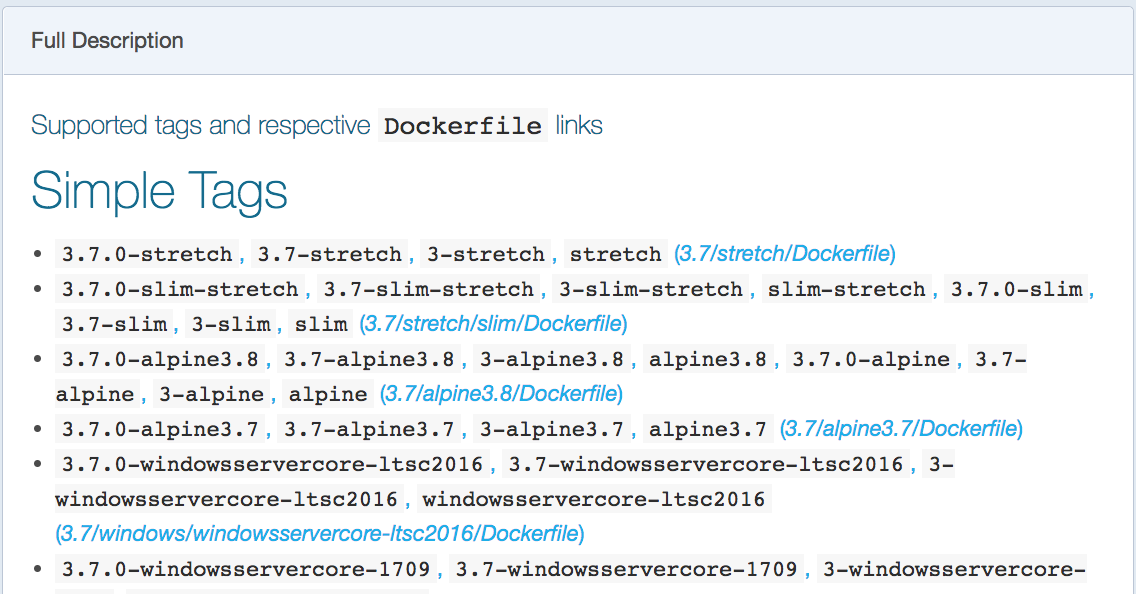
Task: Click the 3-slim-stretch tag
Action: coord(651,289)
